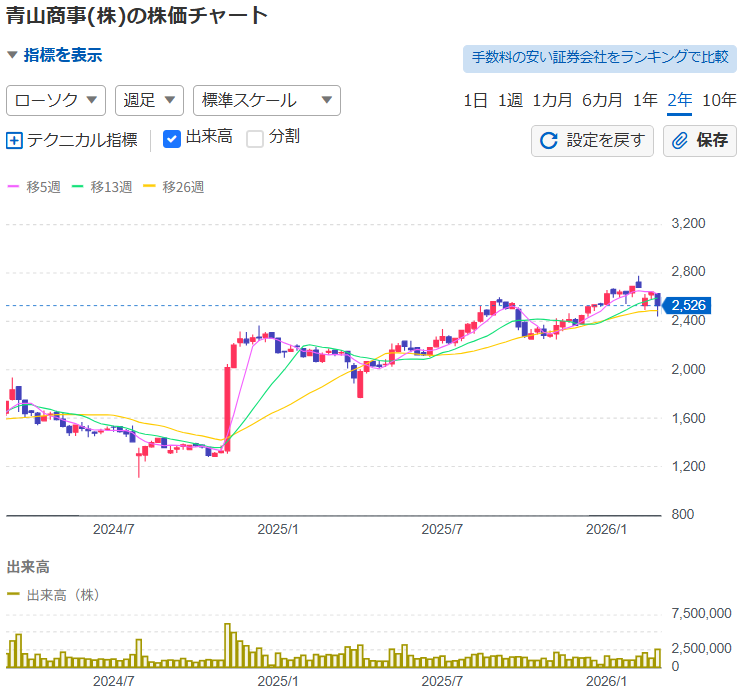Click the 出来高（株） legend marker
Viewport: 739px width, 696px height.
[x=13, y=594]
